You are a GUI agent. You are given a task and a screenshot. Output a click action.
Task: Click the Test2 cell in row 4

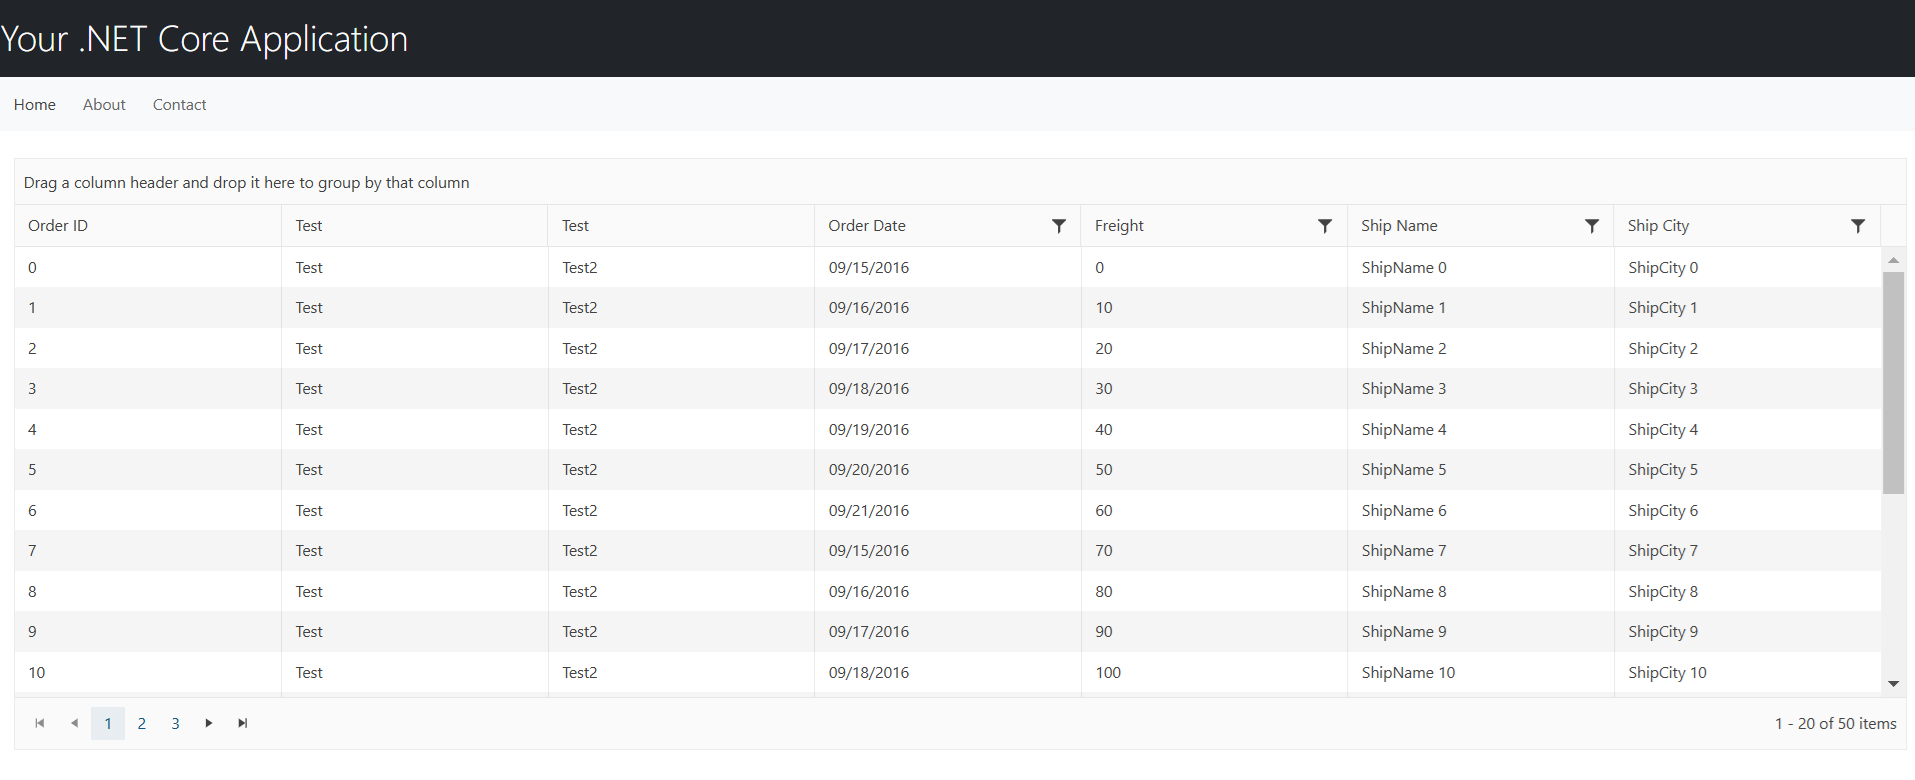click(681, 429)
